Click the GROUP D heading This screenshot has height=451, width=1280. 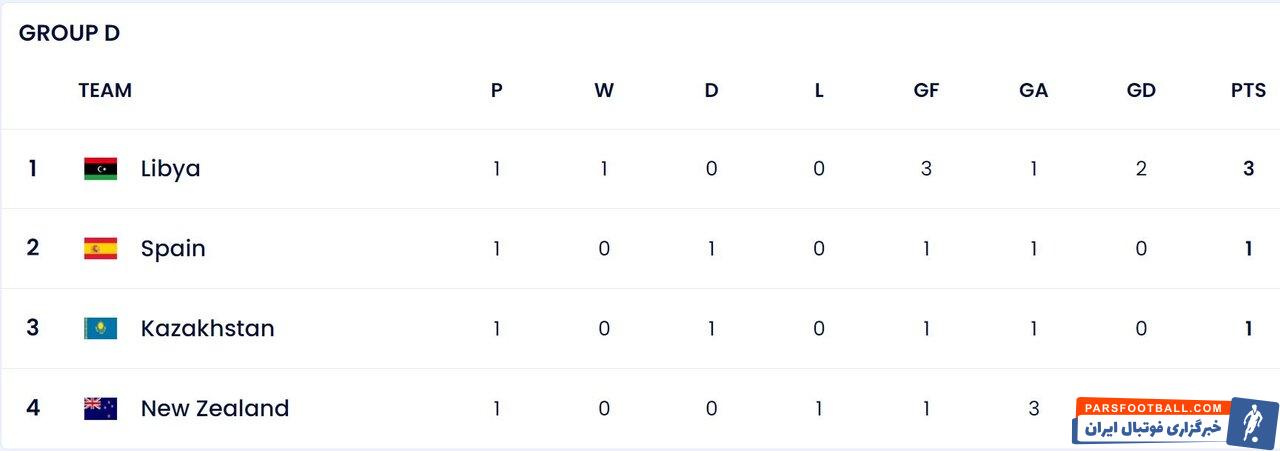click(69, 33)
